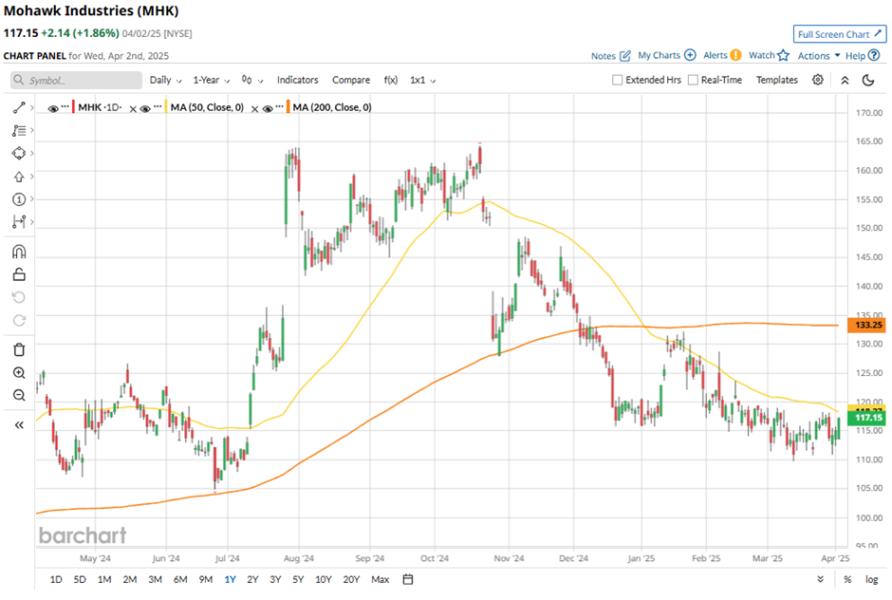Toggle the drawings lock icon
Screen dimensions: 892x600
tap(19, 275)
